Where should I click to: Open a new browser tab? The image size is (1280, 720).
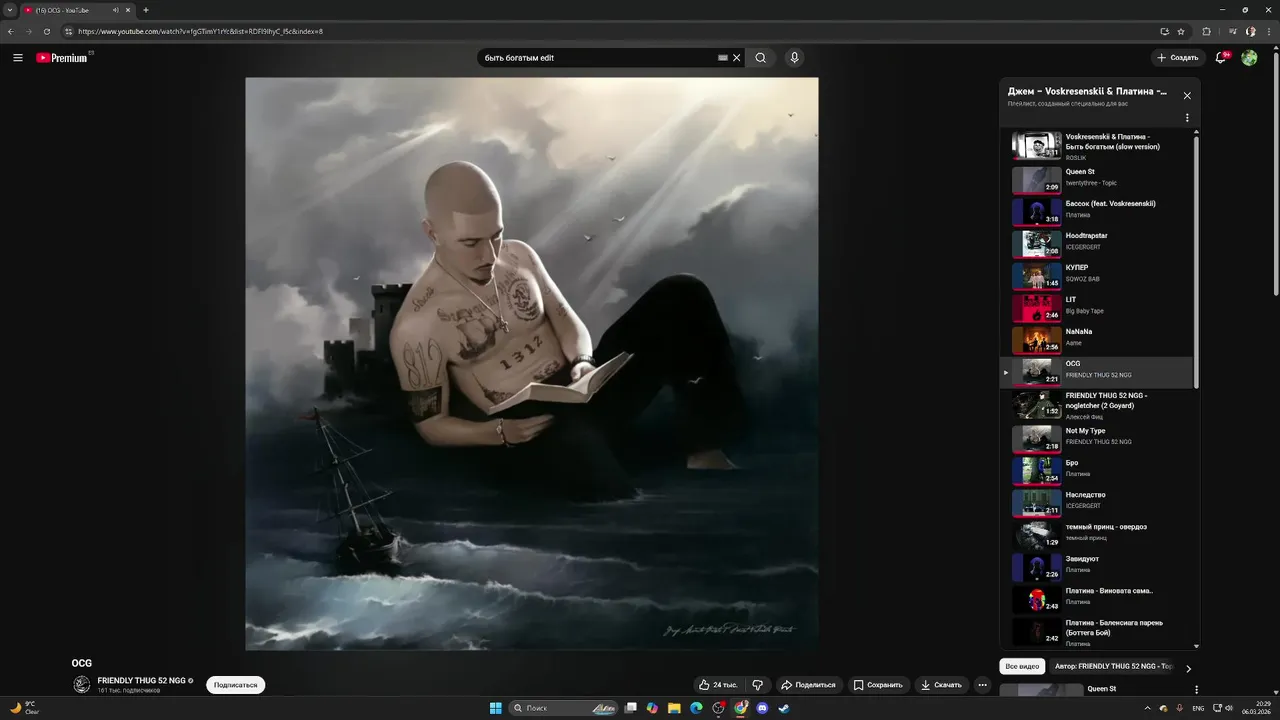tap(146, 10)
